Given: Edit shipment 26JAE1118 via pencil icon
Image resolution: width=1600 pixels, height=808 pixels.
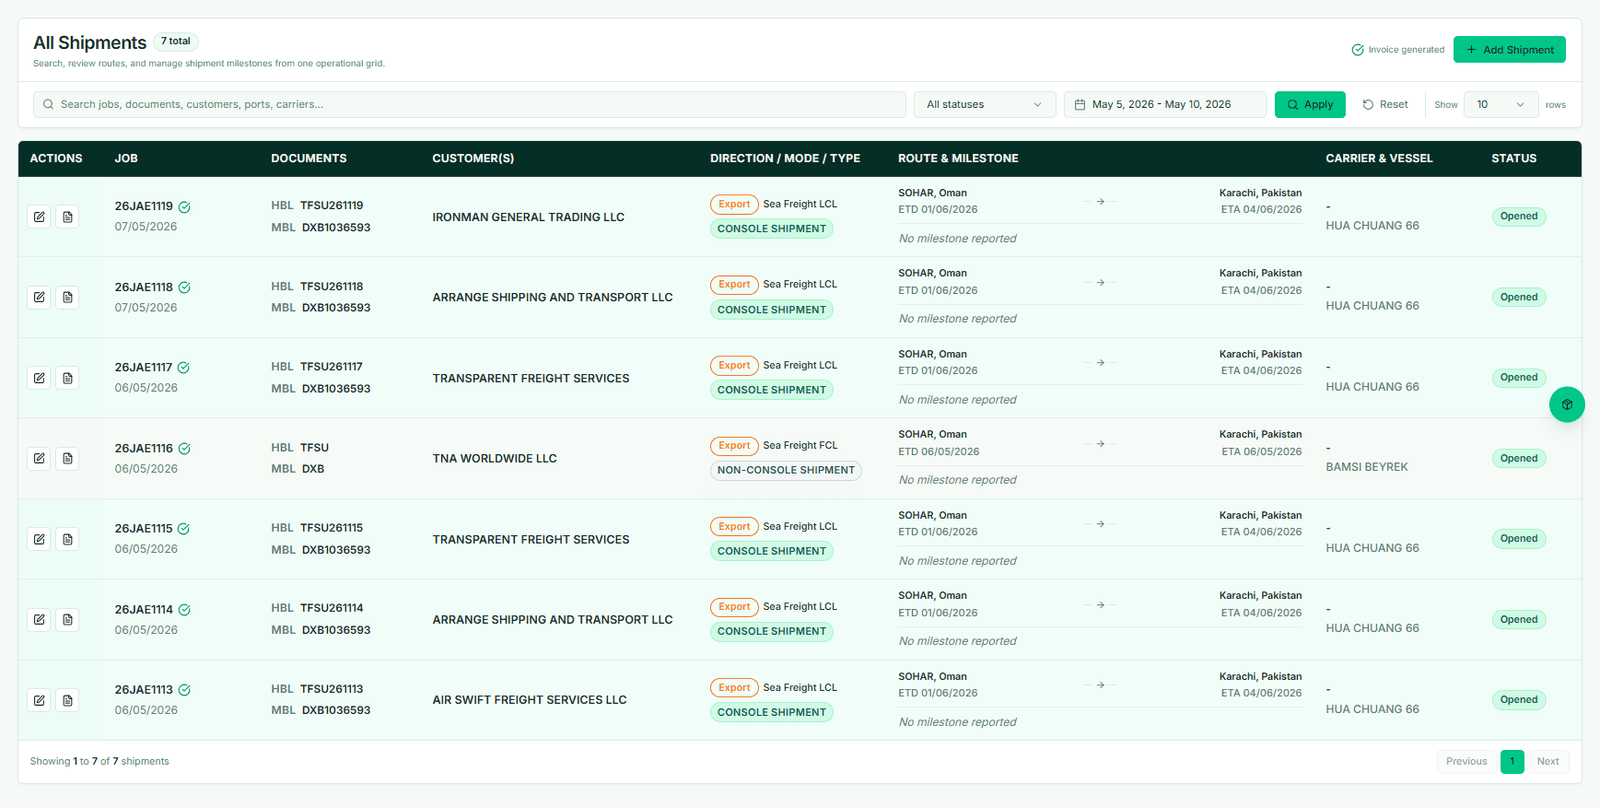Looking at the screenshot, I should (39, 297).
